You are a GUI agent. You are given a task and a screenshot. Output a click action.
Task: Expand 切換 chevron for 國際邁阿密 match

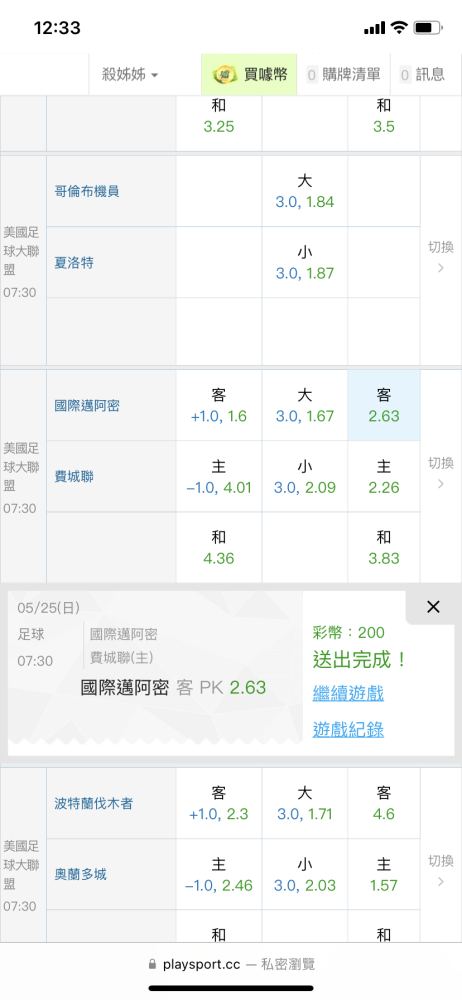tap(440, 473)
